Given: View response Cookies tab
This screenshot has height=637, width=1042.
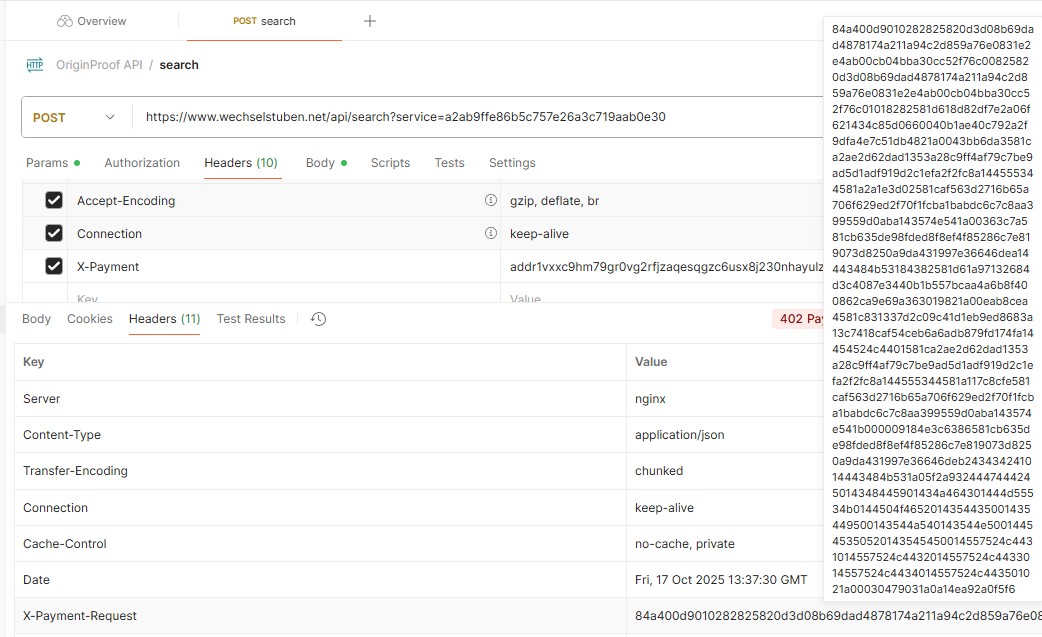Looking at the screenshot, I should pos(89,318).
